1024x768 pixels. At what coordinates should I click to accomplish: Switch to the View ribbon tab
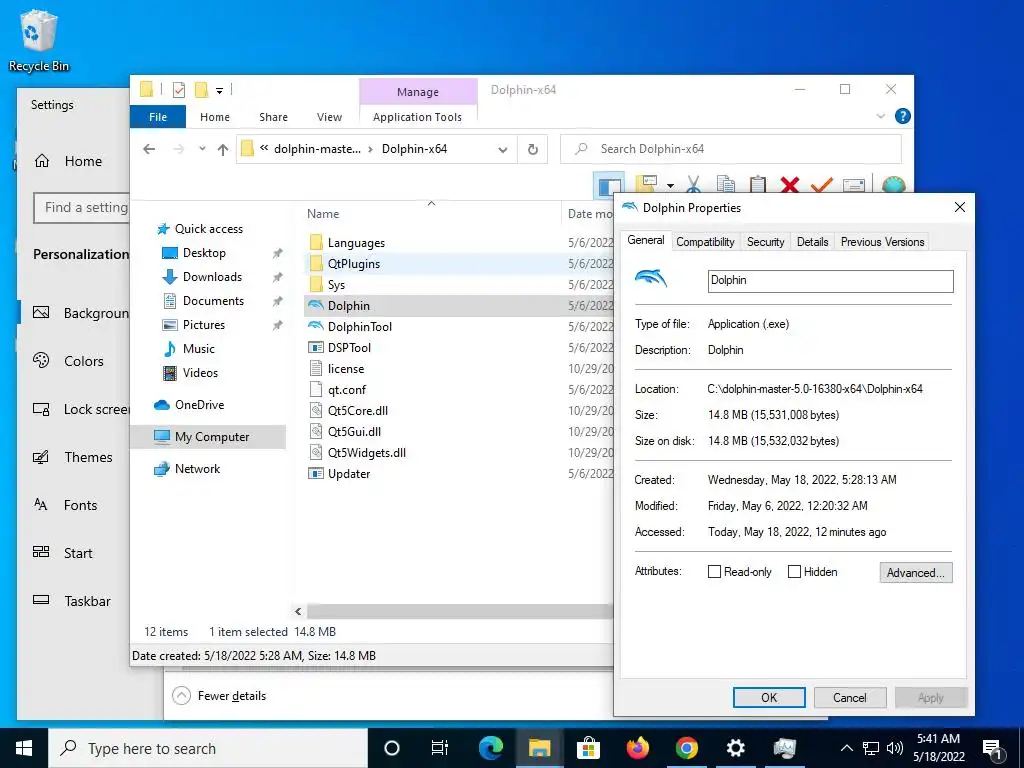coord(329,117)
